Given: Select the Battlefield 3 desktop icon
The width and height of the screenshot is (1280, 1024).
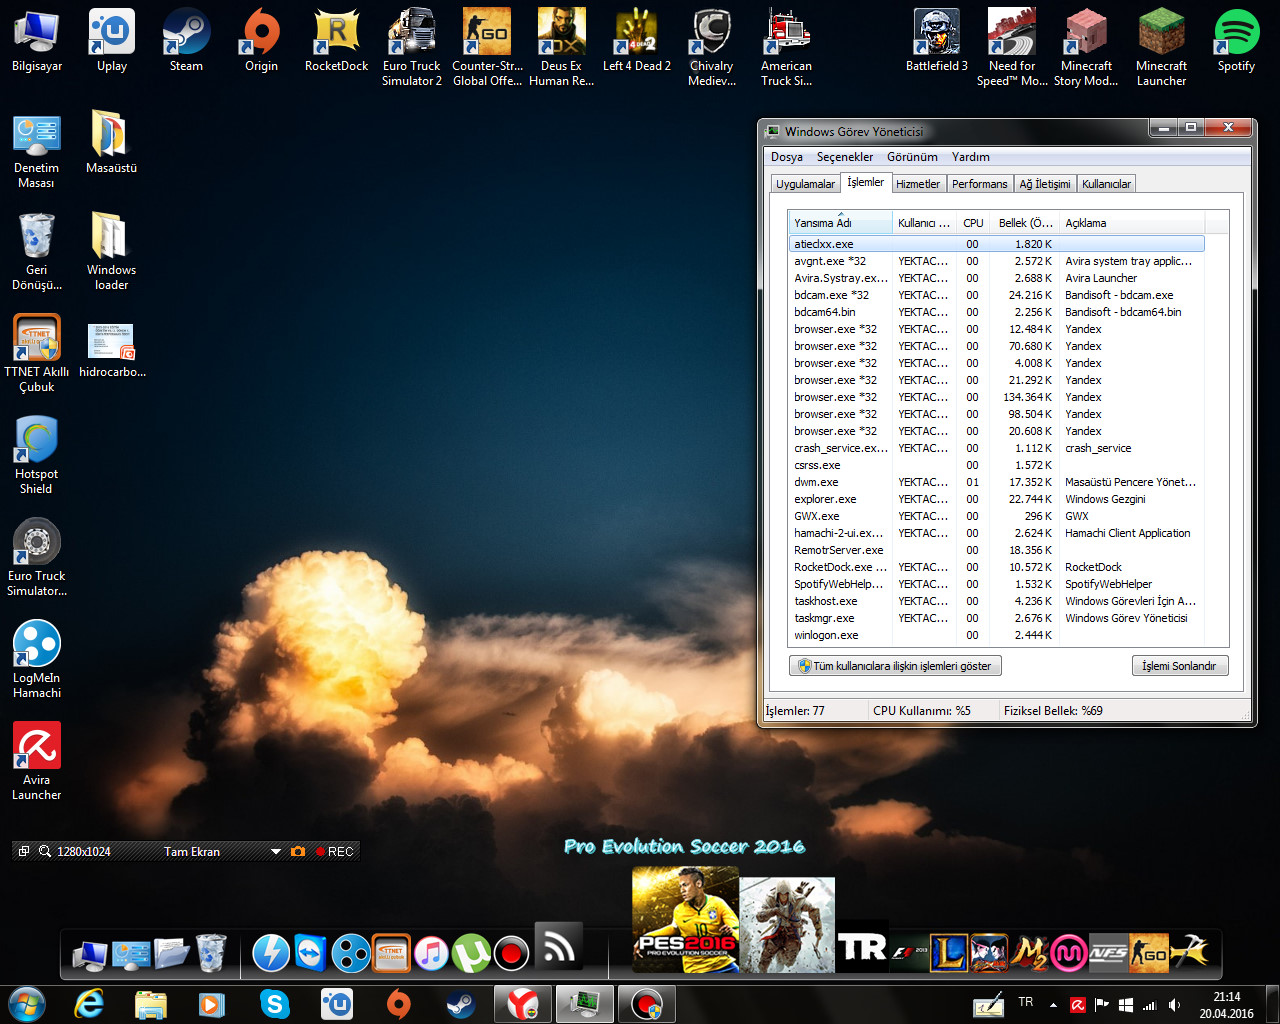Looking at the screenshot, I should tap(937, 40).
